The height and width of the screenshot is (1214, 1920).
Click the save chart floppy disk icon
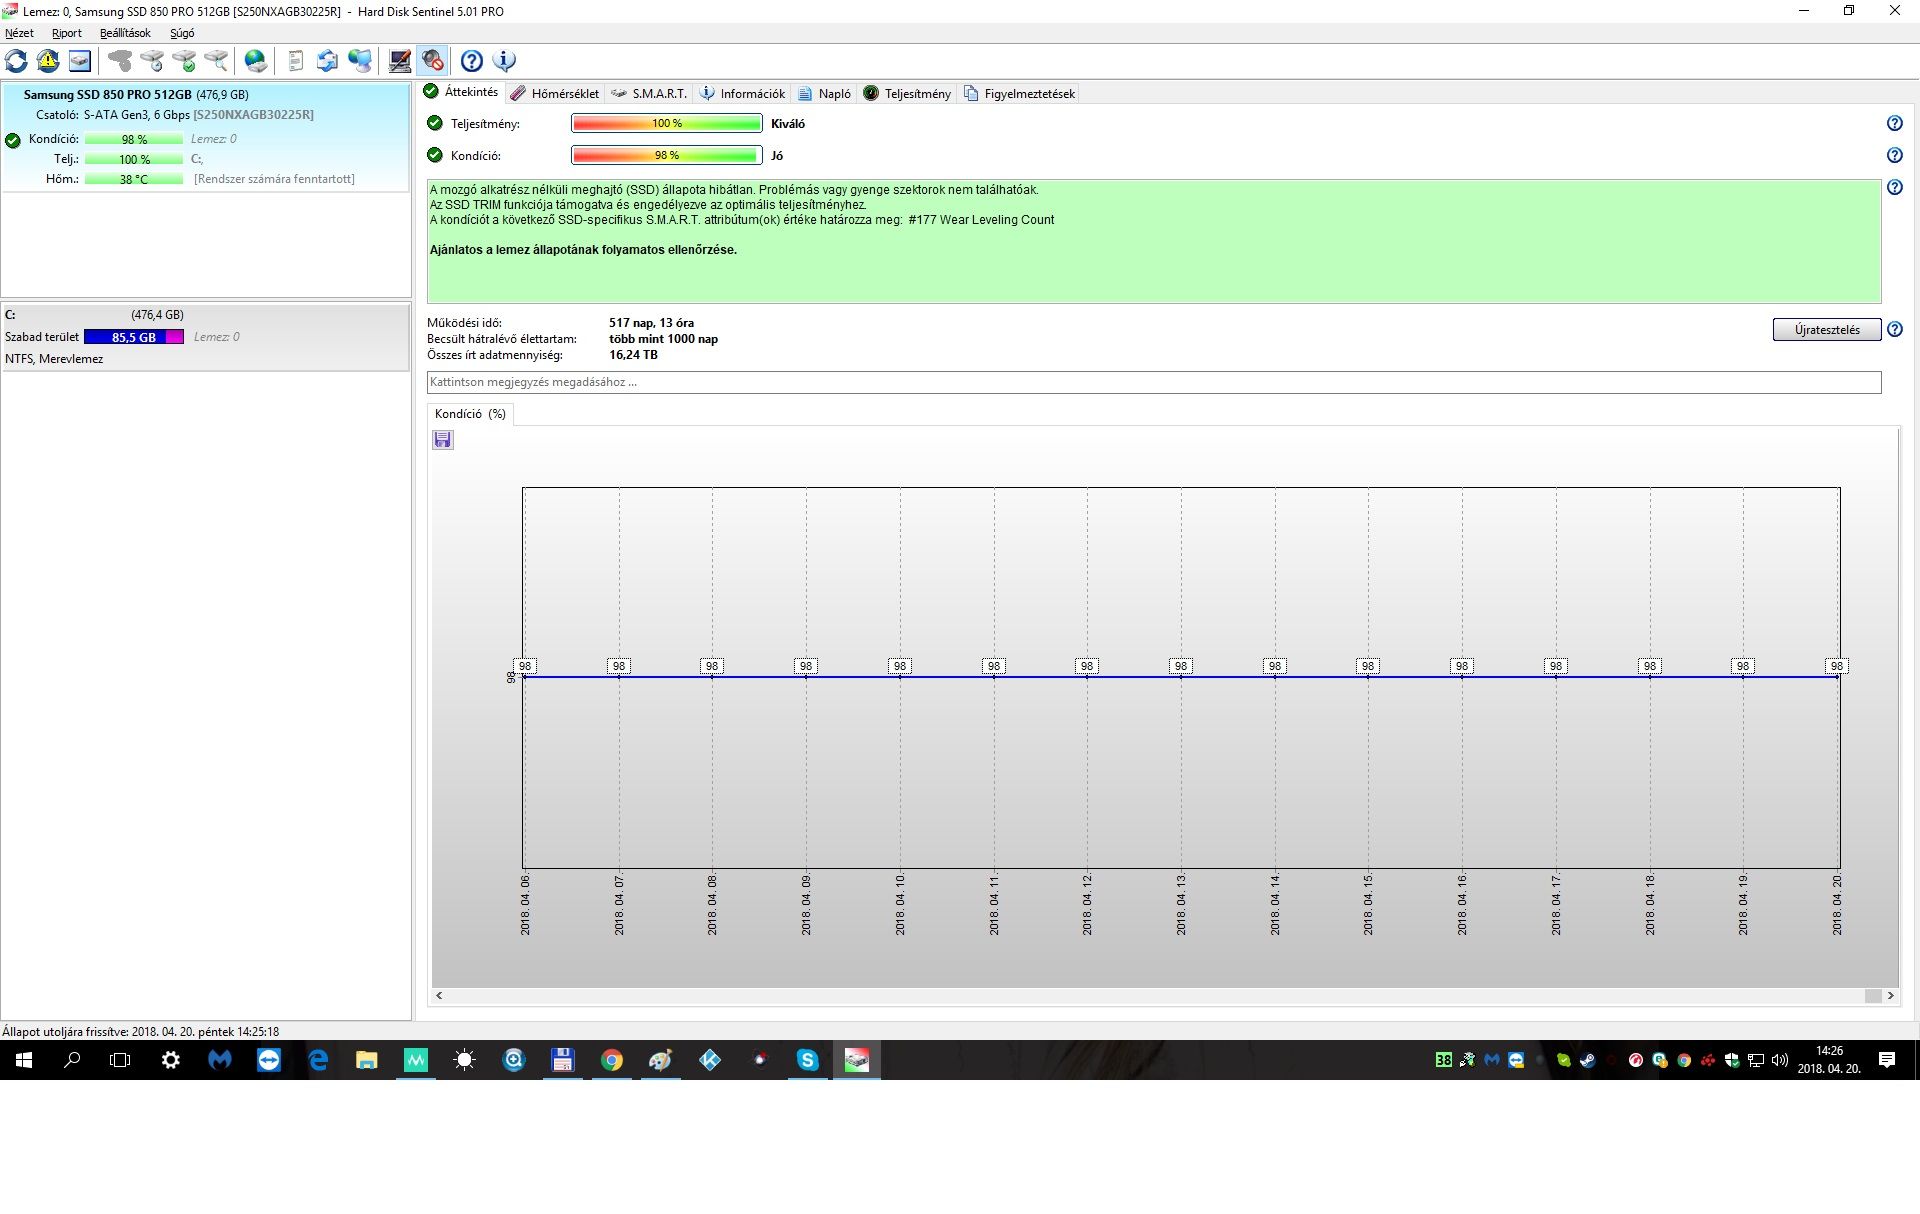443,440
